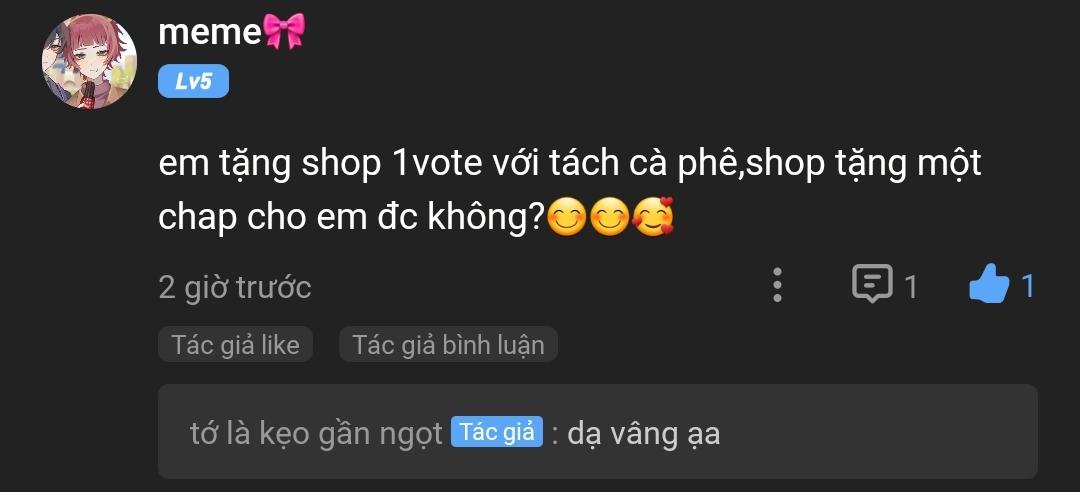This screenshot has height=492, width=1080.
Task: Tap the '2 giờ trước' timestamp
Action: click(235, 287)
